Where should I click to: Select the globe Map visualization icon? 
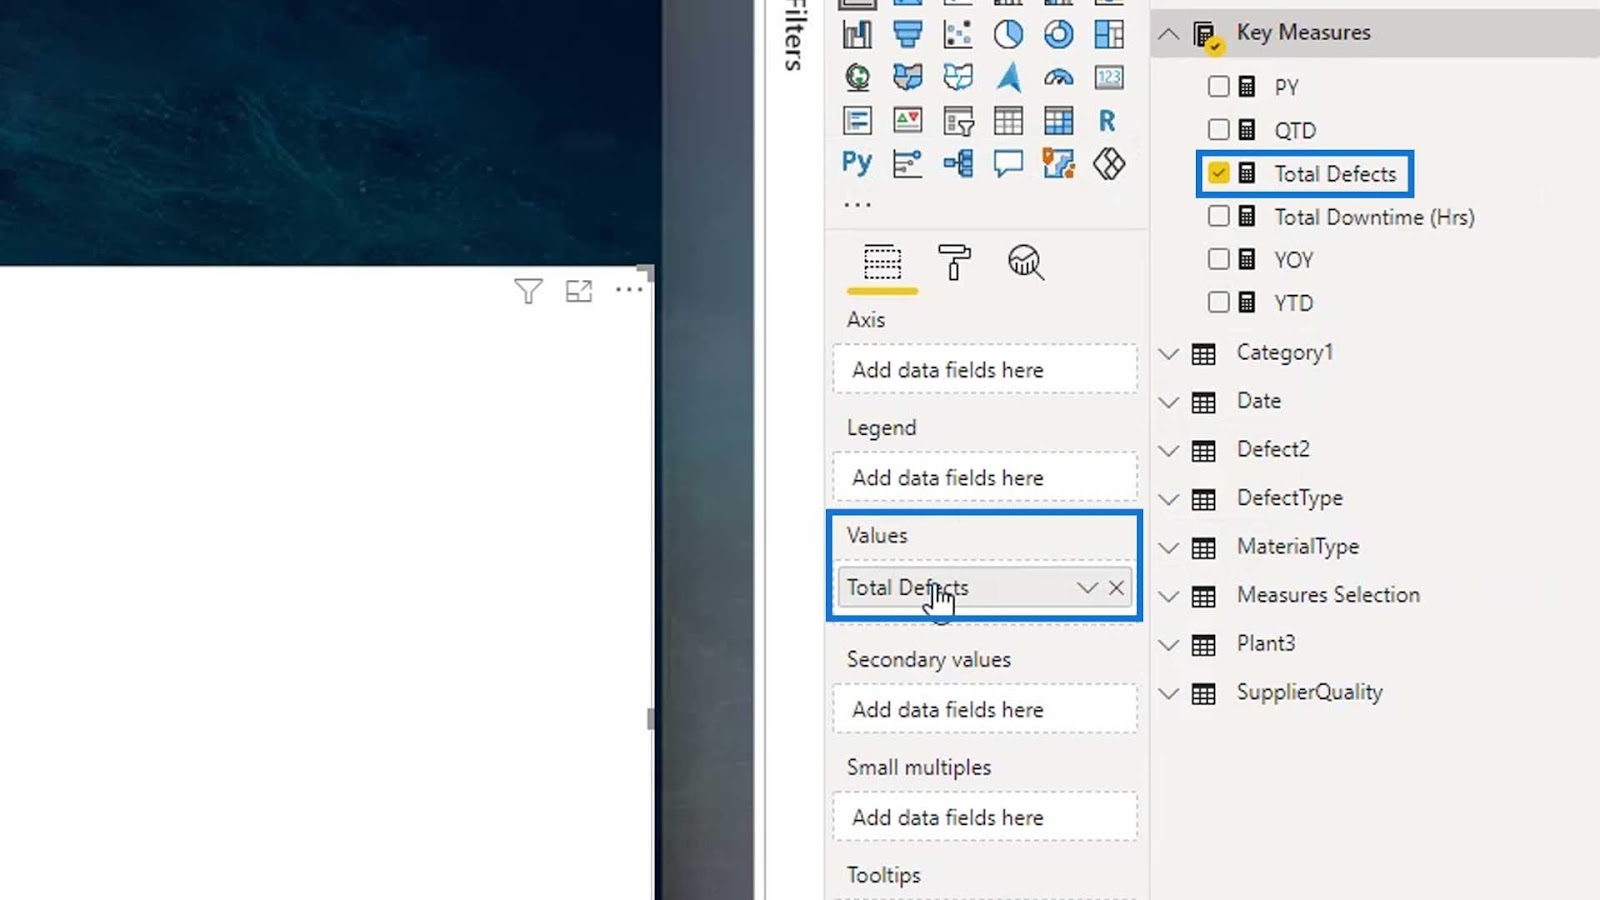(x=857, y=77)
